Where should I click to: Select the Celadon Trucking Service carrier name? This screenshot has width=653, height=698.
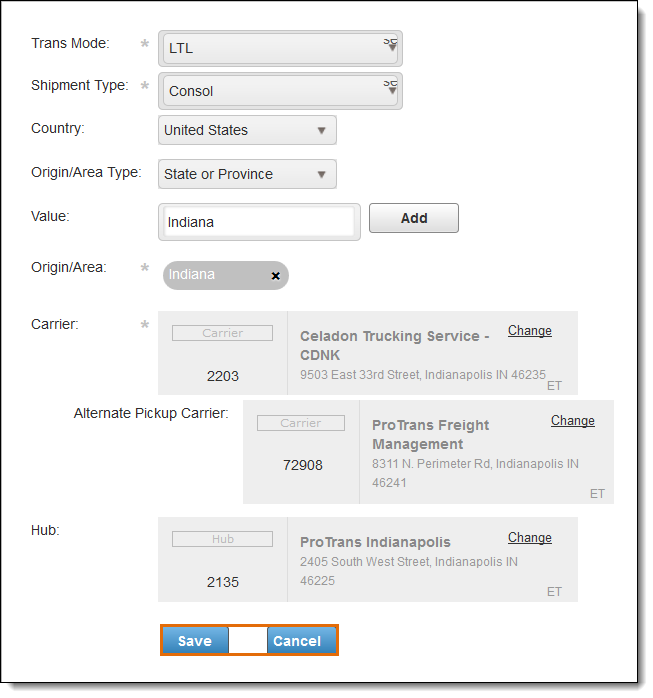pyautogui.click(x=394, y=345)
